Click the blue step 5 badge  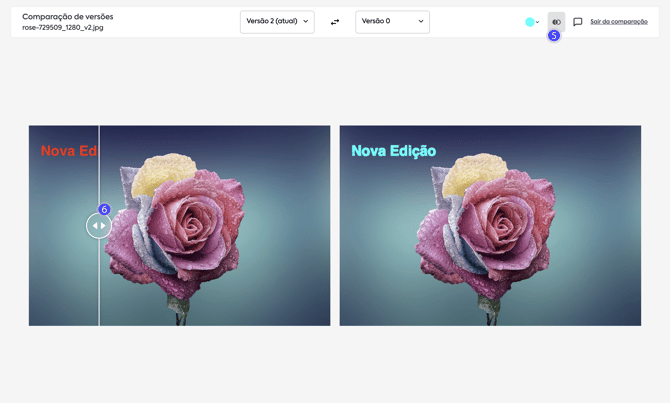click(x=554, y=36)
